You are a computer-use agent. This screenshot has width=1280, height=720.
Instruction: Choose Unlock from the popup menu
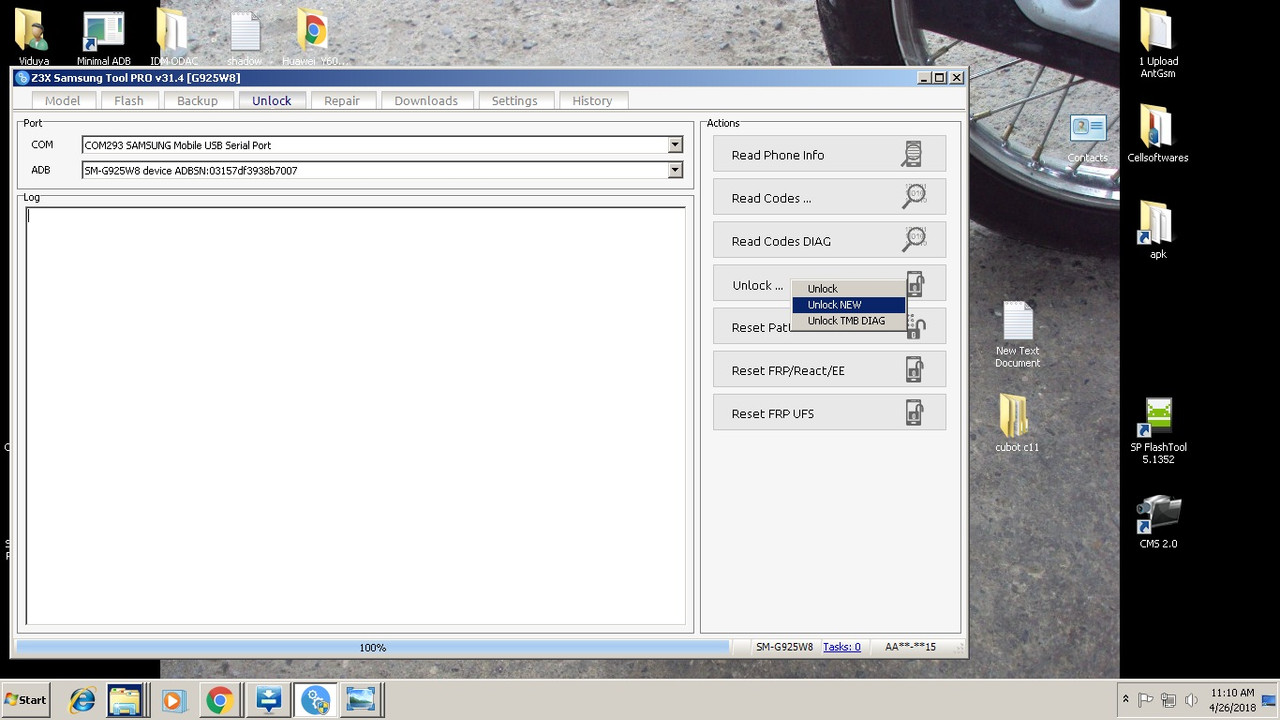[x=848, y=289]
